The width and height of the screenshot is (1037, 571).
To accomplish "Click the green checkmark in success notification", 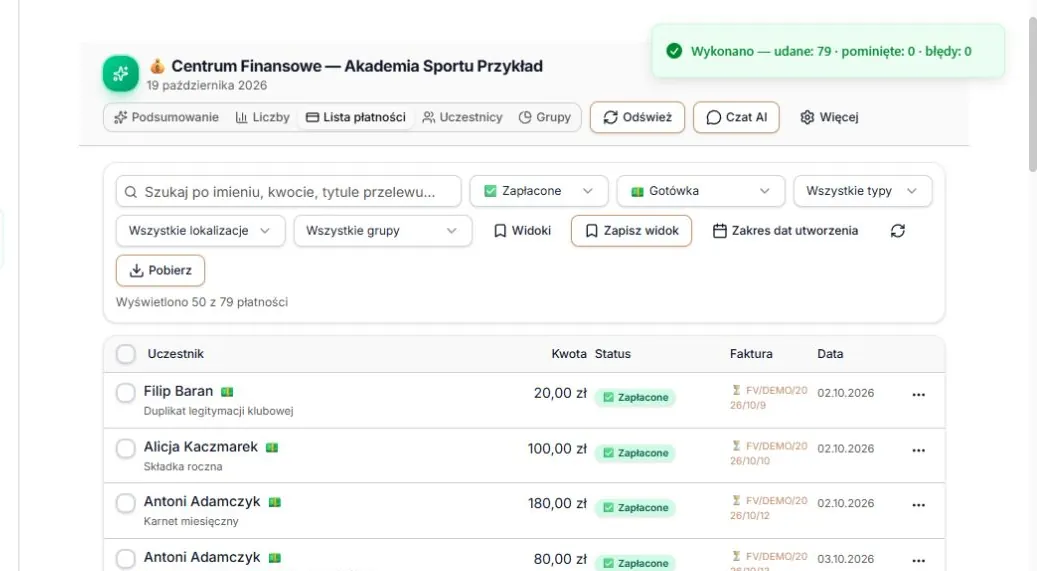I will (674, 51).
